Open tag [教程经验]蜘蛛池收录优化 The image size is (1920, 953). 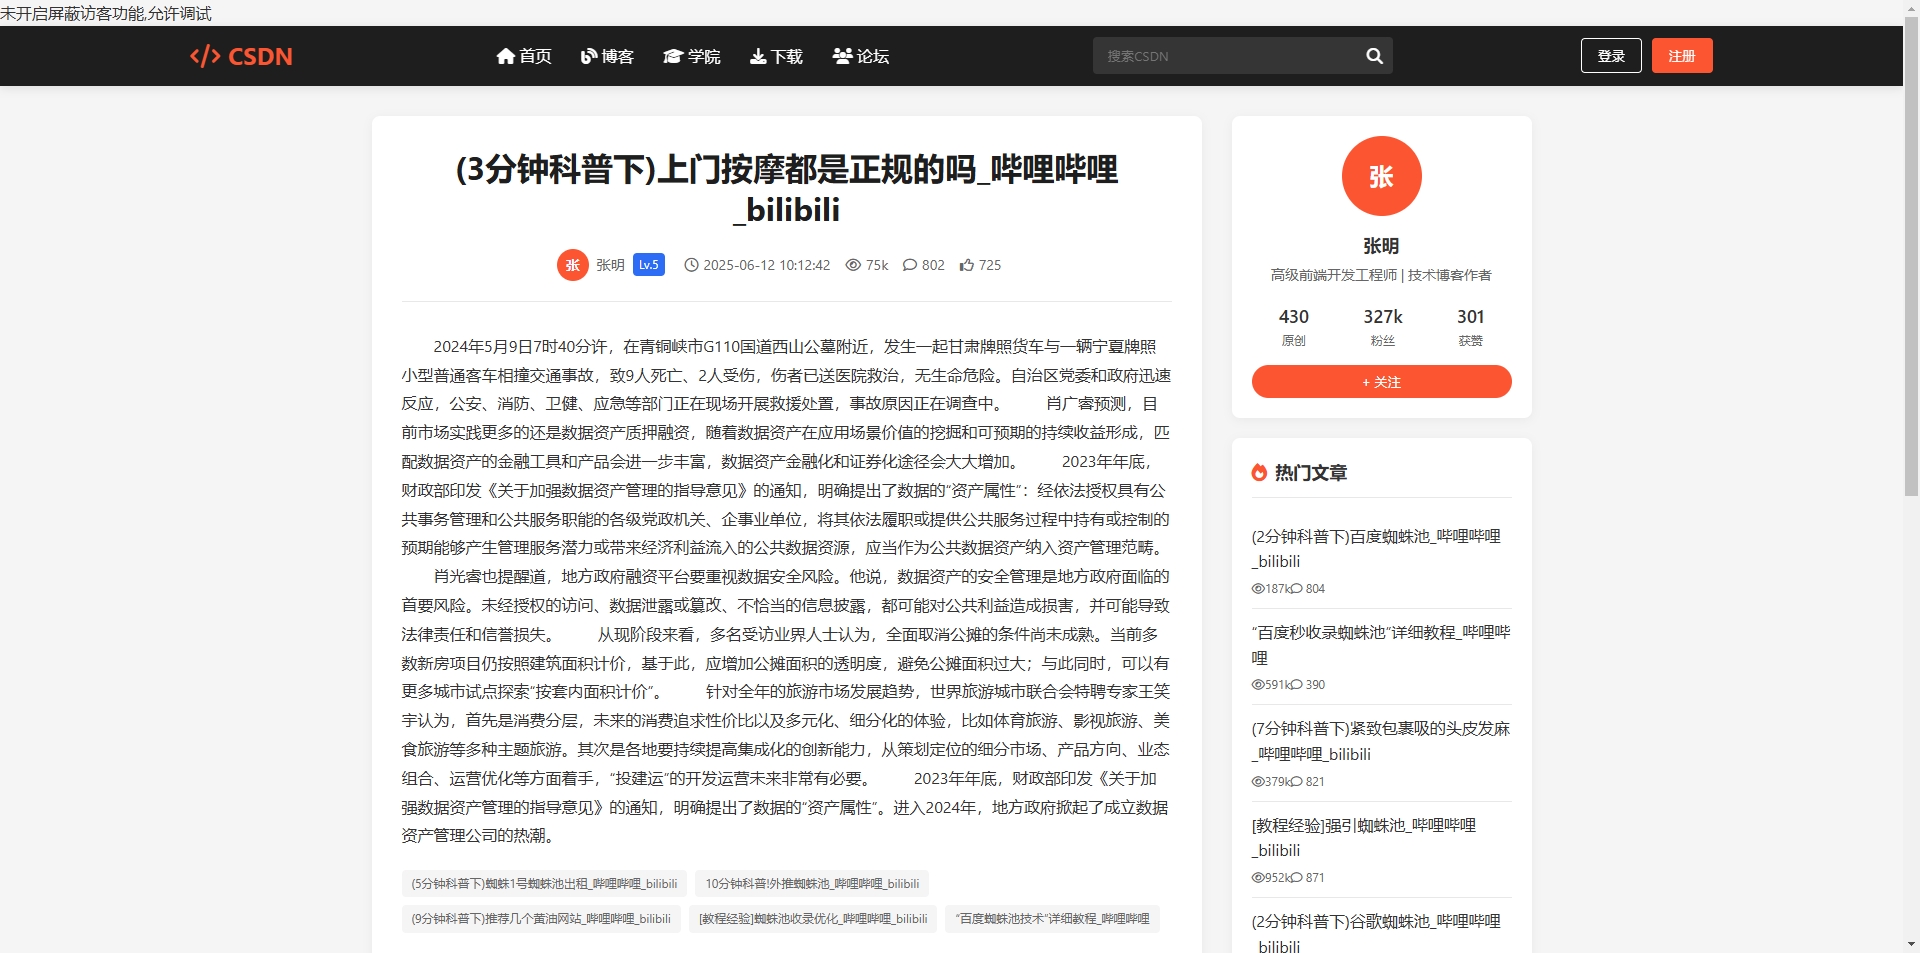click(x=813, y=919)
